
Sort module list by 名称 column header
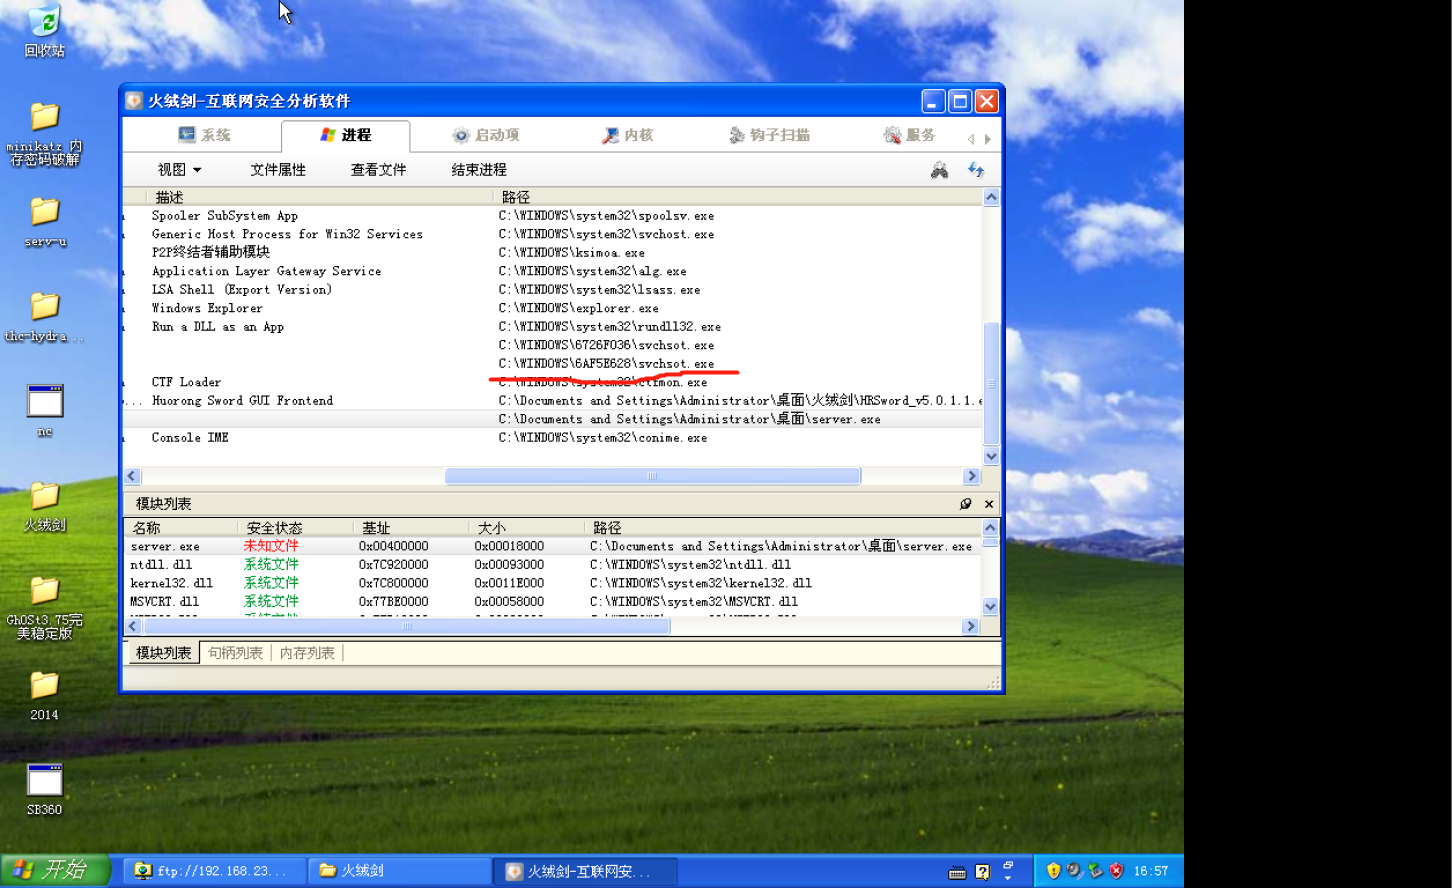tap(181, 528)
